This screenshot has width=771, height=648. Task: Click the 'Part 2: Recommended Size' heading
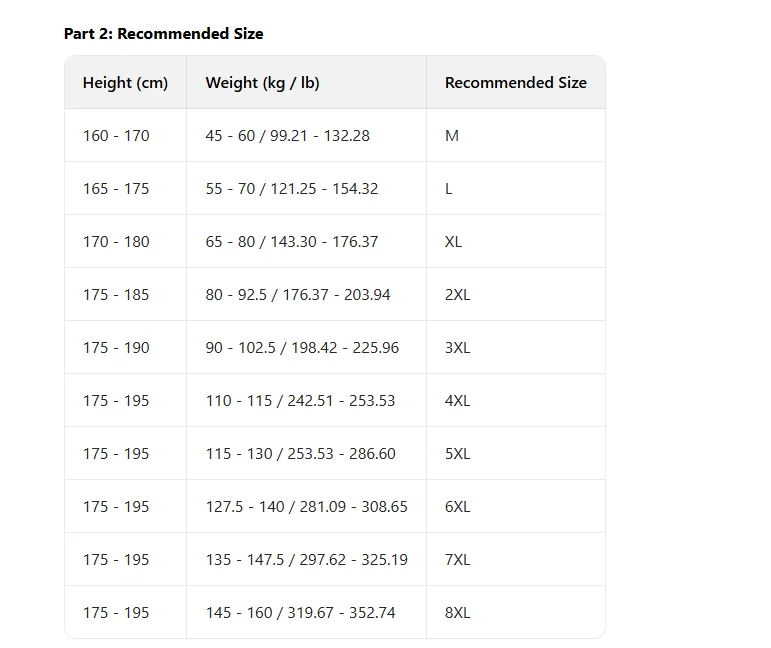[164, 34]
